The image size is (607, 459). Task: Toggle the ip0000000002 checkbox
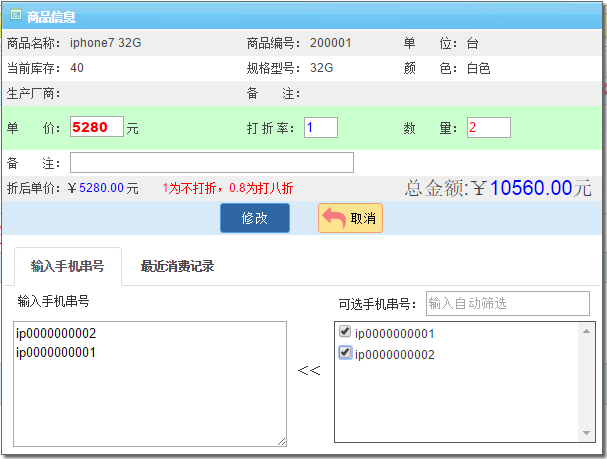[x=345, y=353]
